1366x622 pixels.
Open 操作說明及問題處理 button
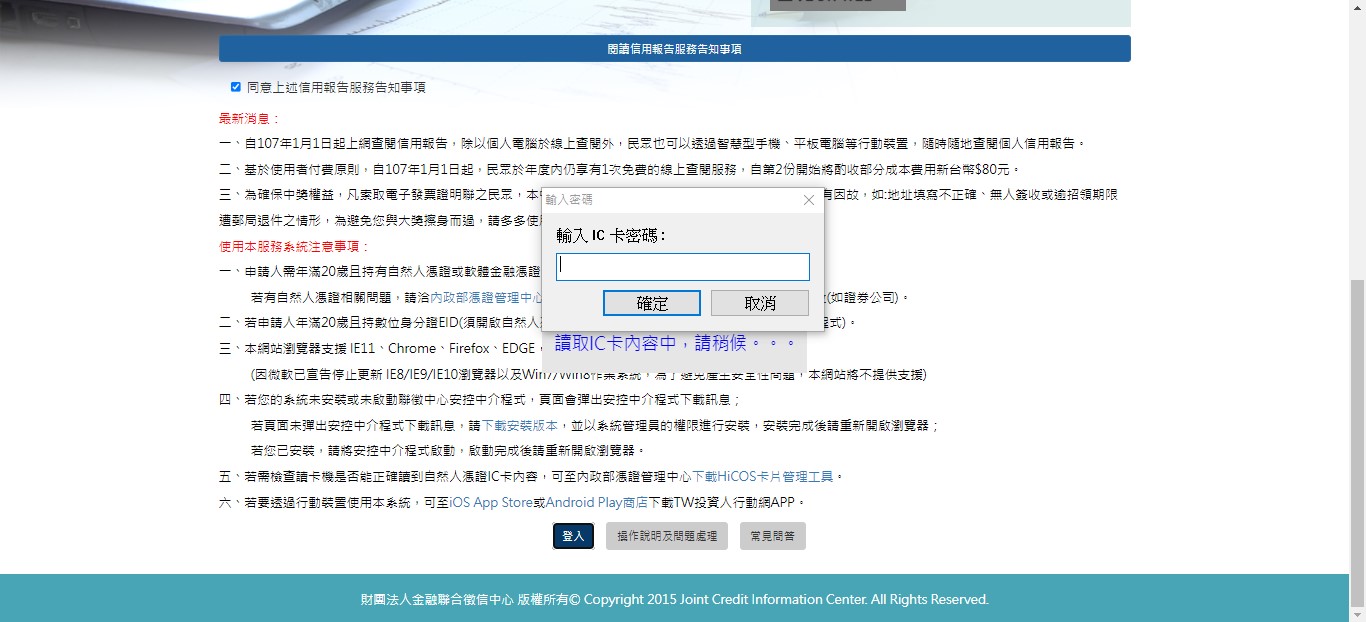coord(667,536)
